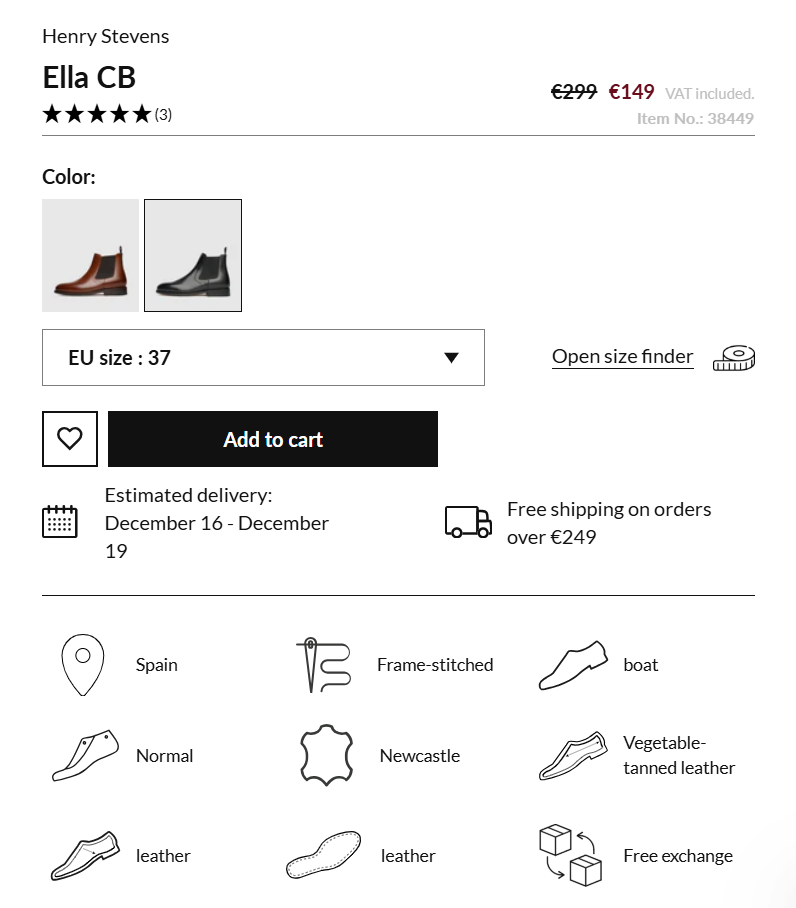
Task: Click the footprint sole leather icon
Action: [322, 856]
